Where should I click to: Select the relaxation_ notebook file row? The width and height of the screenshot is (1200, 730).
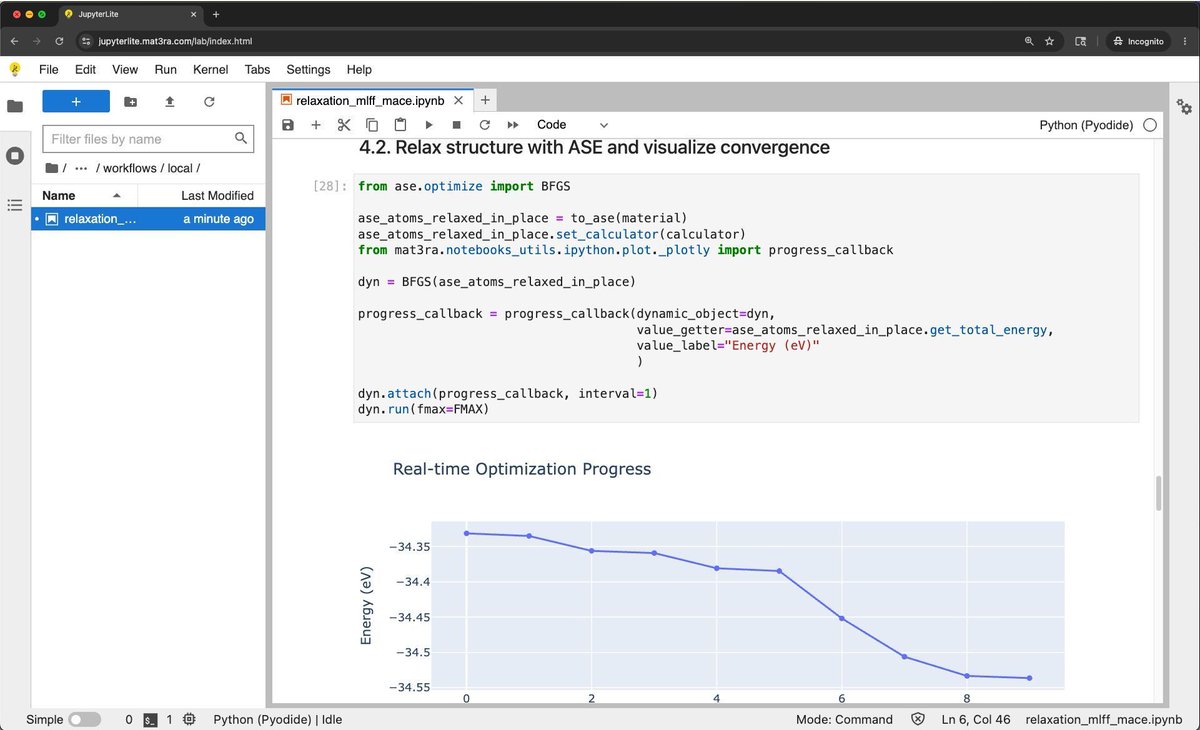click(148, 219)
